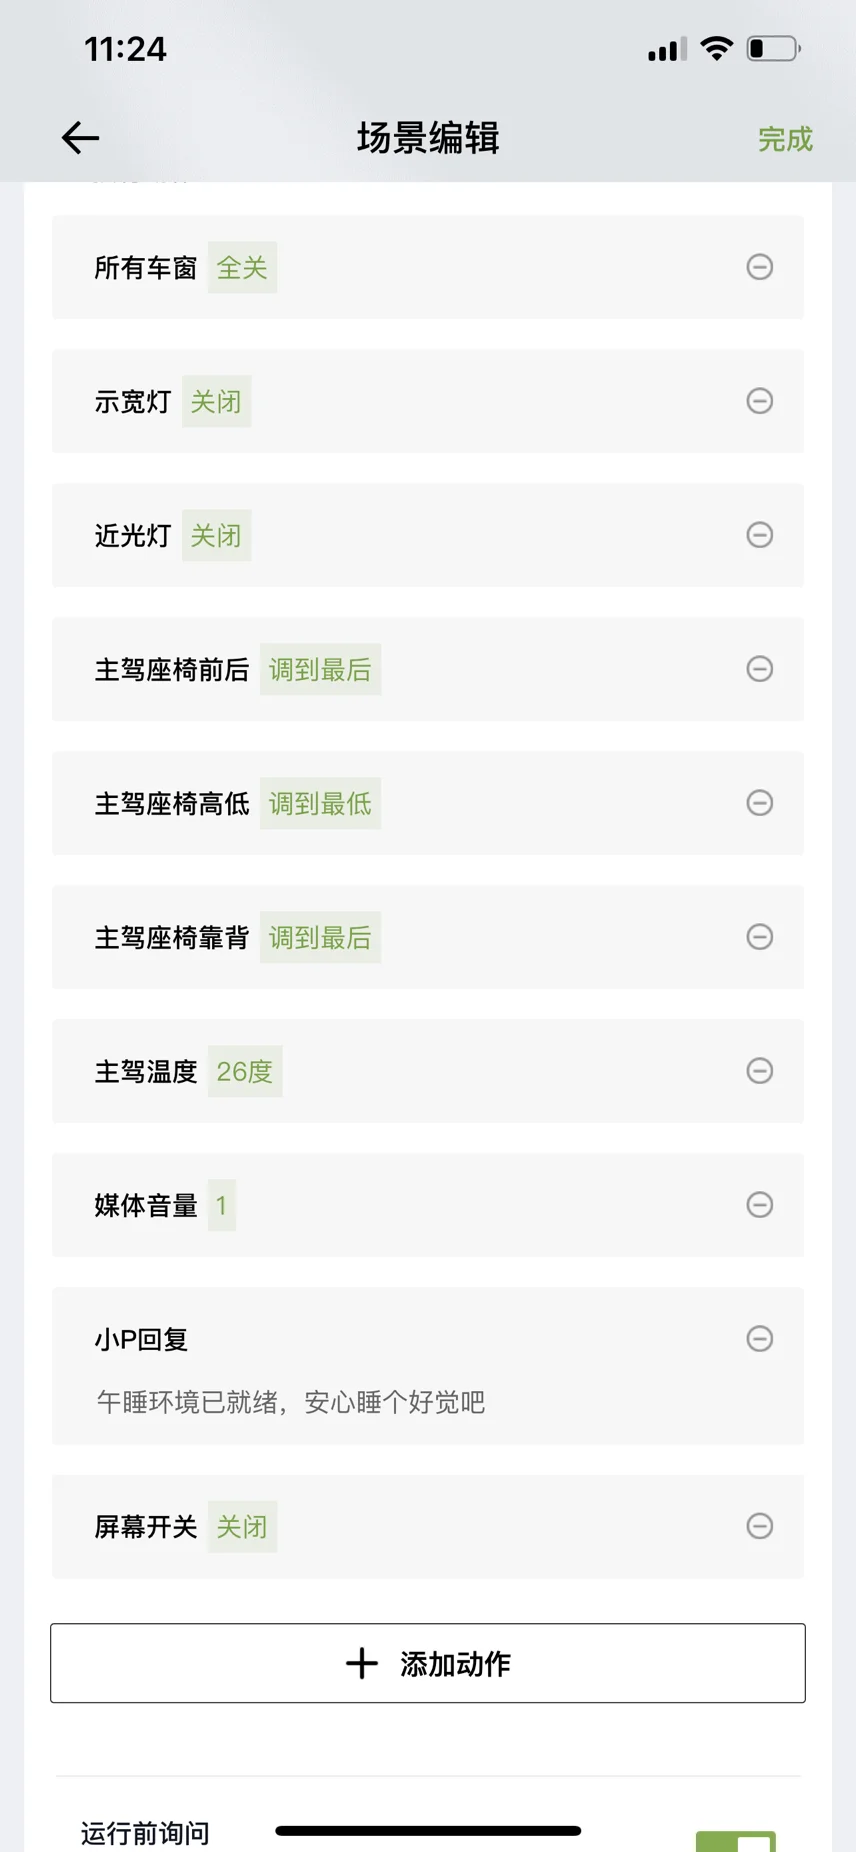The height and width of the screenshot is (1852, 856).
Task: Change the 所有车窗 全关 value
Action: pyautogui.click(x=242, y=268)
